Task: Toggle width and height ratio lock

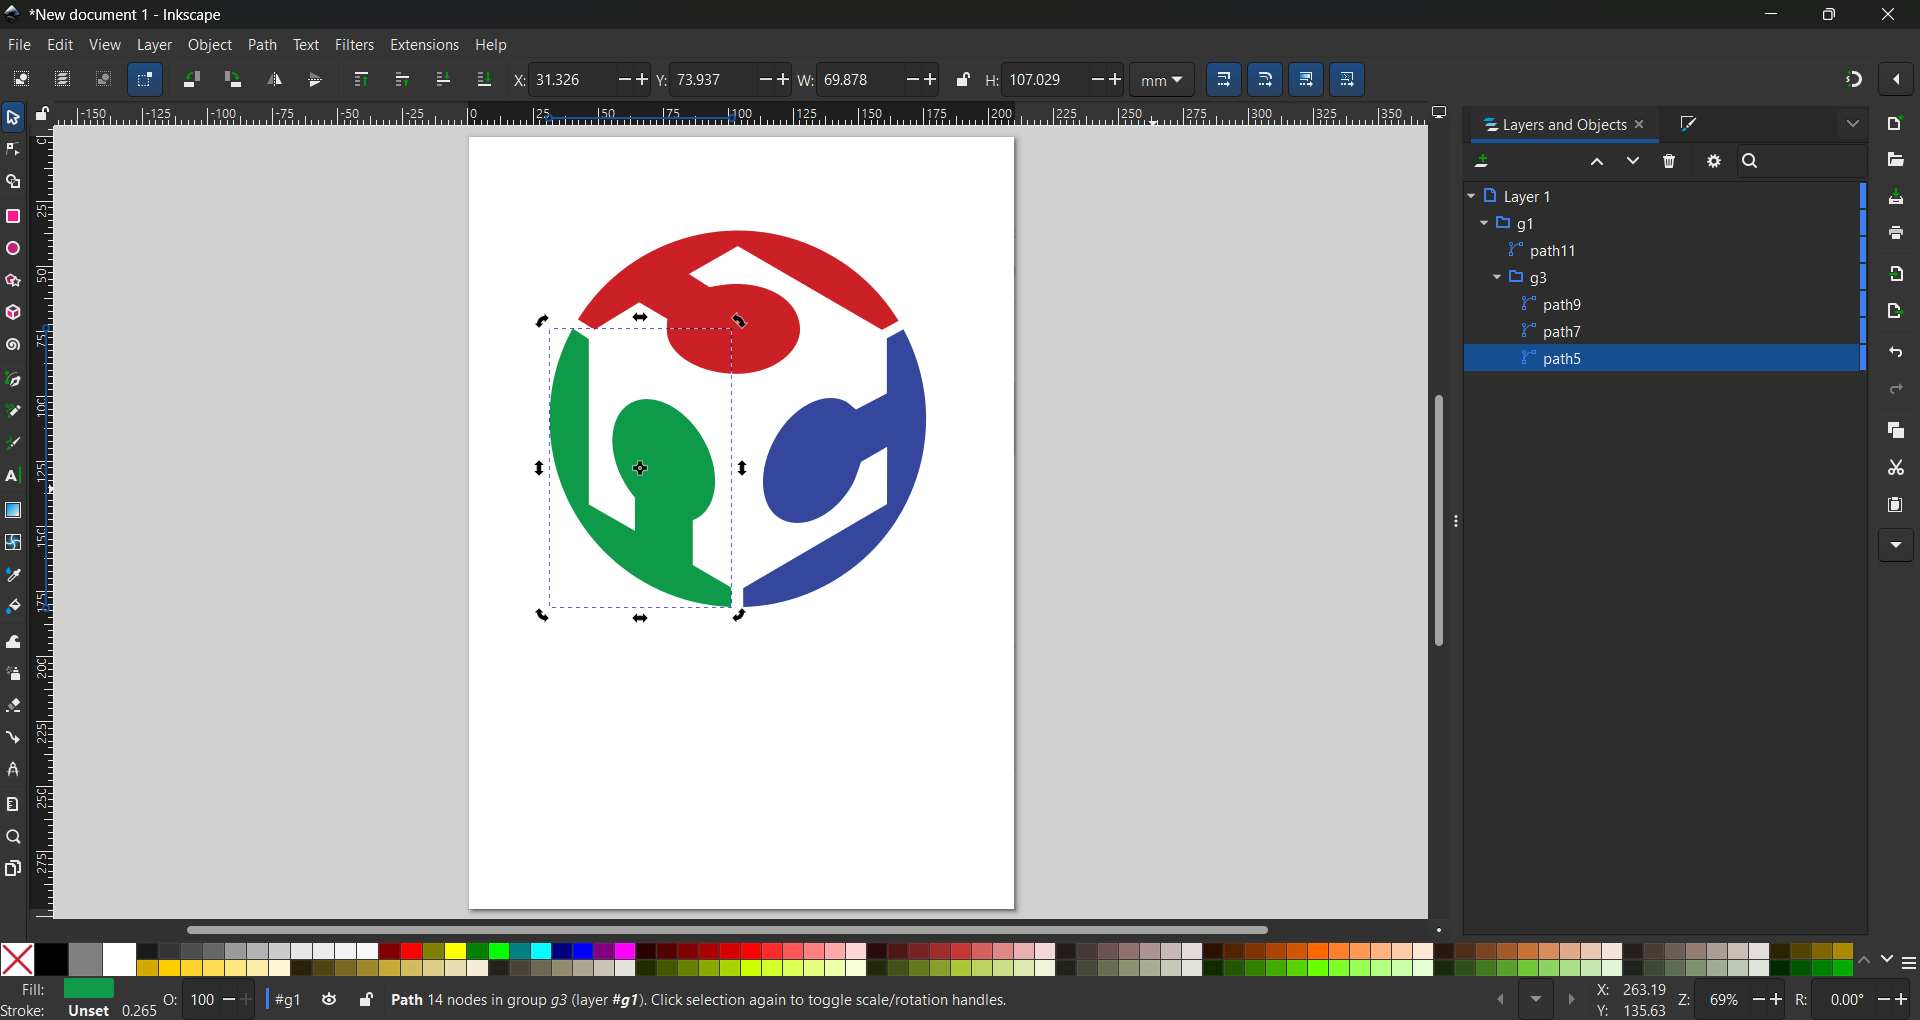Action: pos(962,80)
